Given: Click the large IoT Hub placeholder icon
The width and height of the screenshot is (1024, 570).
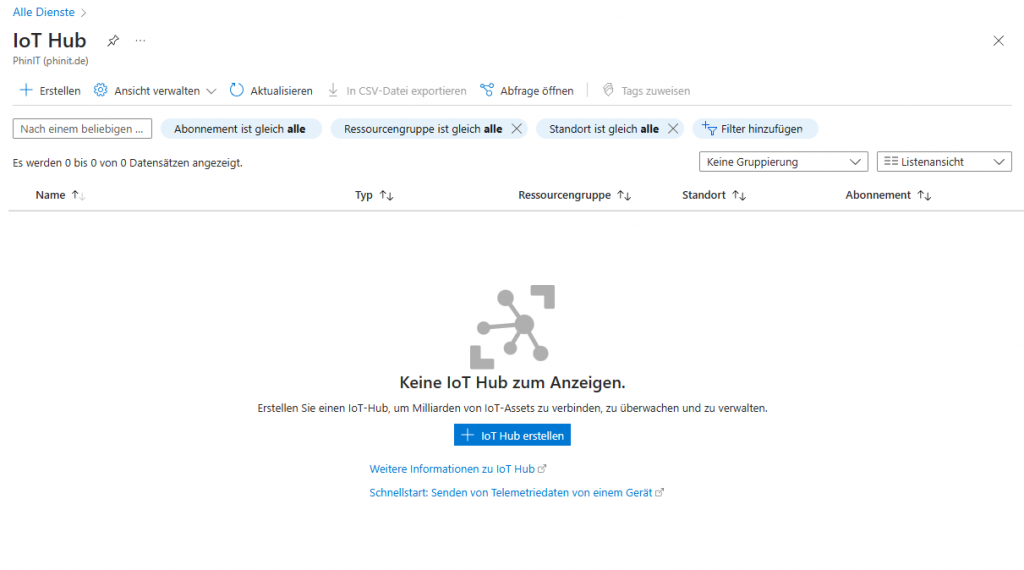Looking at the screenshot, I should (512, 326).
